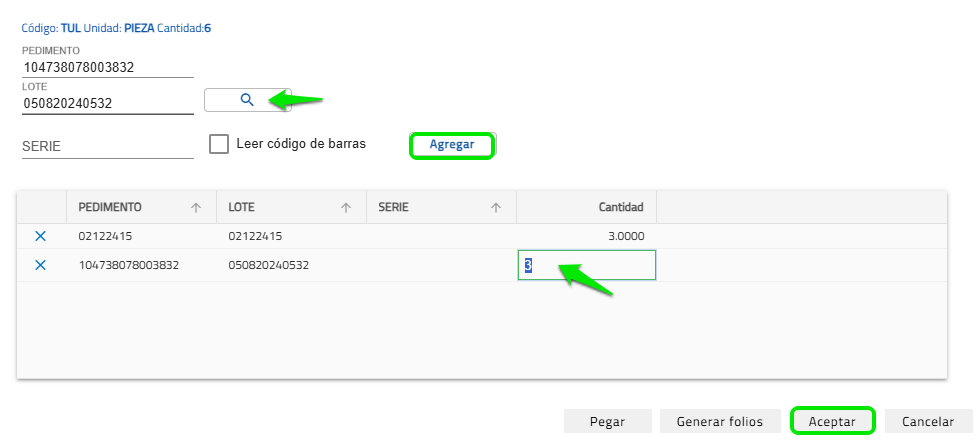This screenshot has width=979, height=440.
Task: Edit the Cantidad cell showing 3
Action: pos(586,265)
